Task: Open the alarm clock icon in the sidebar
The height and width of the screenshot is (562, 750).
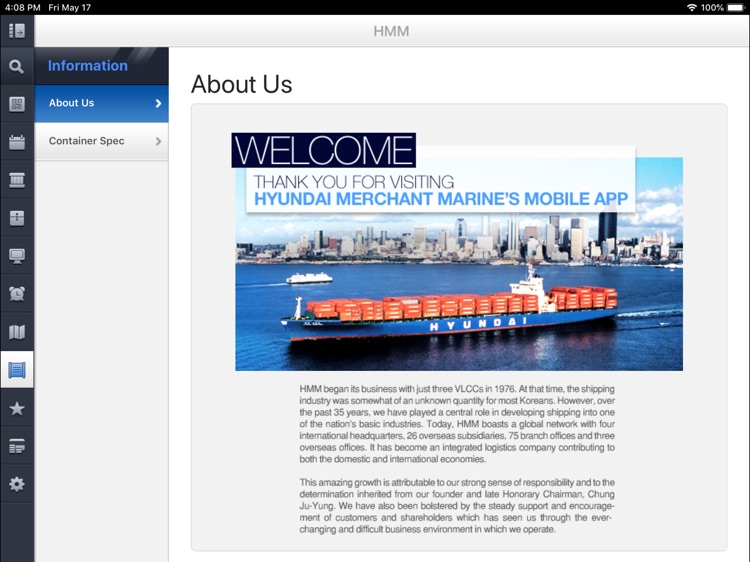Action: 17,294
